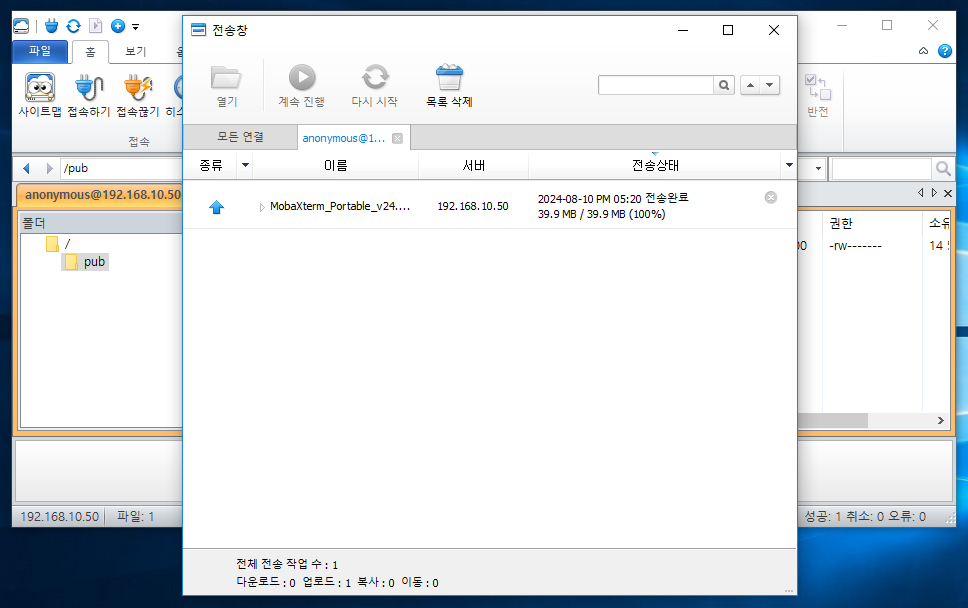Click the main window search field
This screenshot has width=968, height=608.
[882, 169]
